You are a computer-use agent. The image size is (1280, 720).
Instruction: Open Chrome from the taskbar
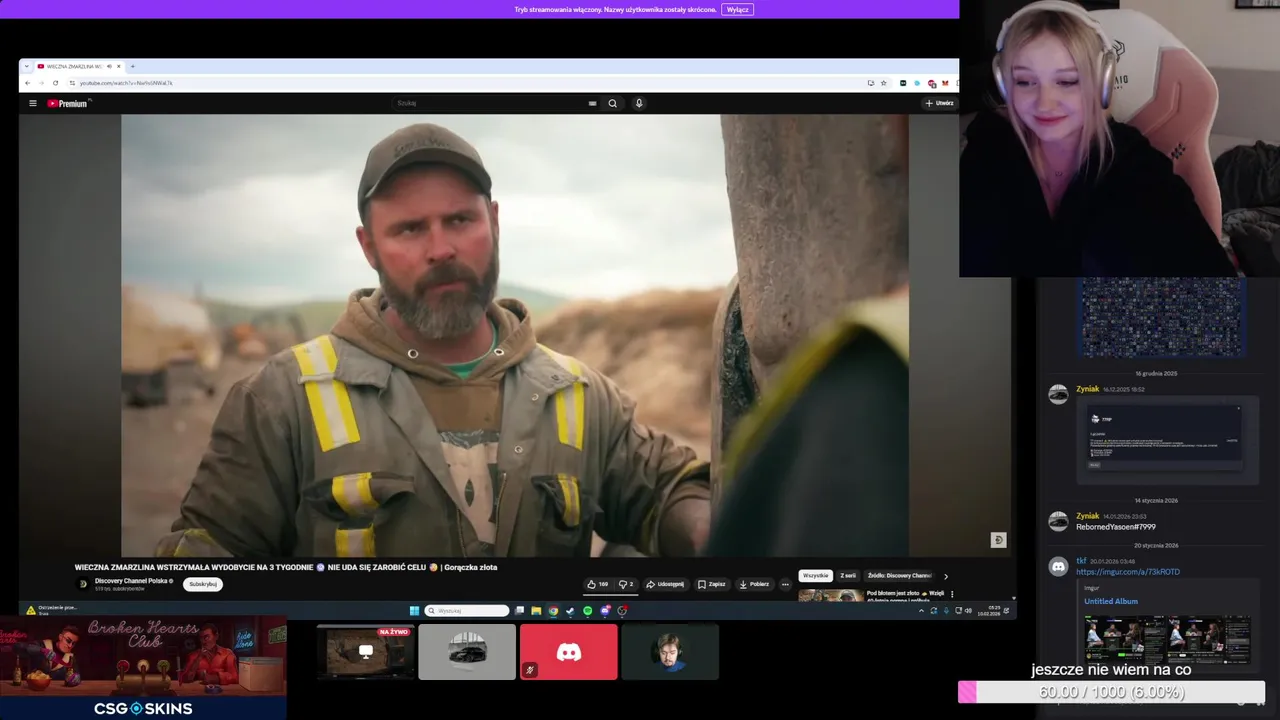553,611
